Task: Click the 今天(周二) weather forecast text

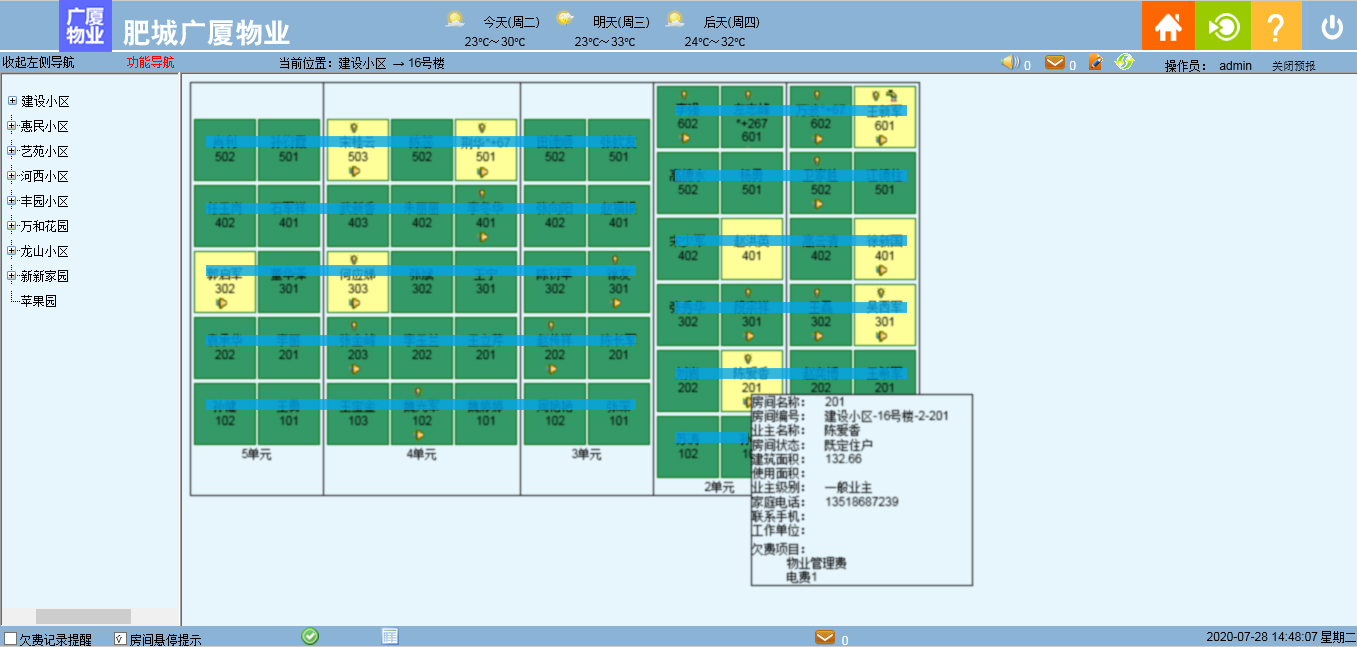Action: (511, 21)
